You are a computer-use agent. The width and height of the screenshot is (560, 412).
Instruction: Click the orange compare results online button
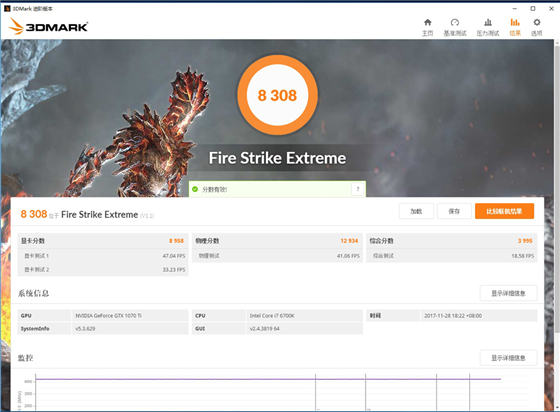[504, 211]
